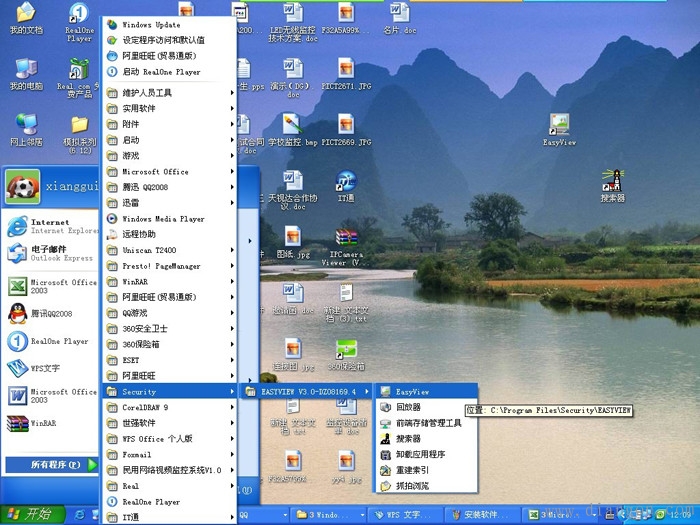The height and width of the screenshot is (525, 700).
Task: Click the 开始 Start button
Action: (x=30, y=514)
